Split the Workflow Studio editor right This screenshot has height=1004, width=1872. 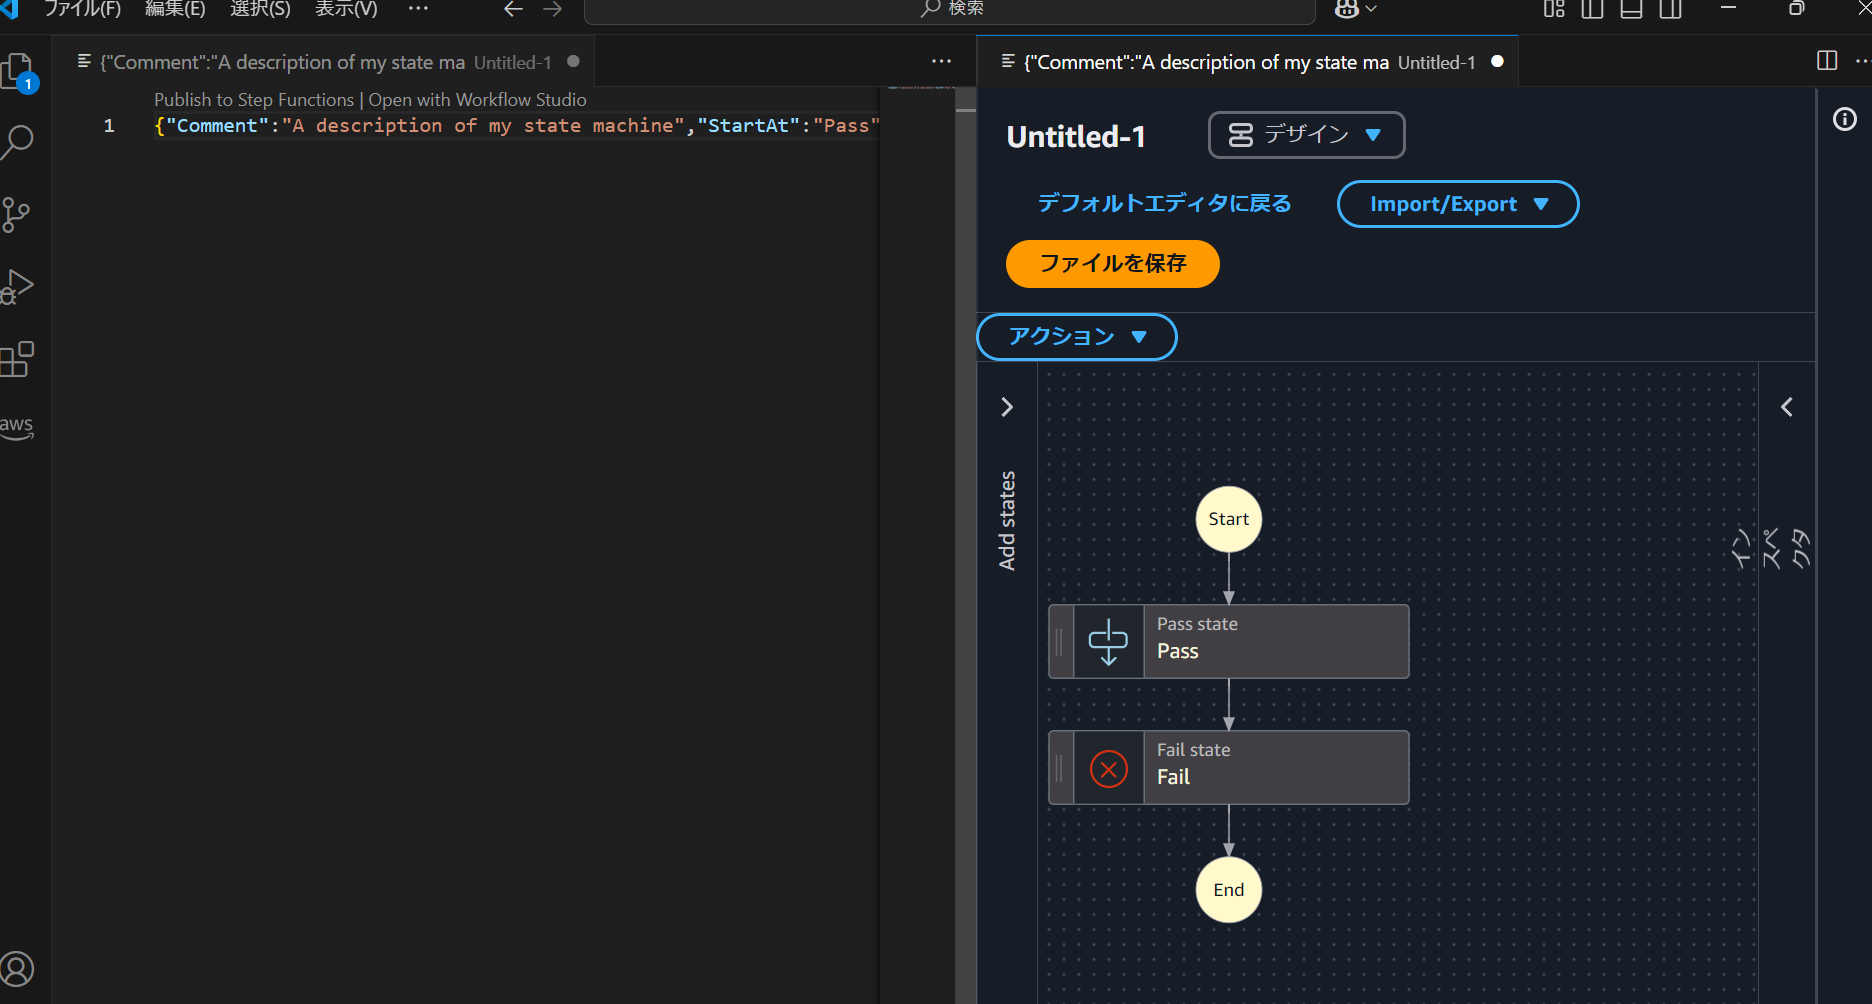point(1827,61)
